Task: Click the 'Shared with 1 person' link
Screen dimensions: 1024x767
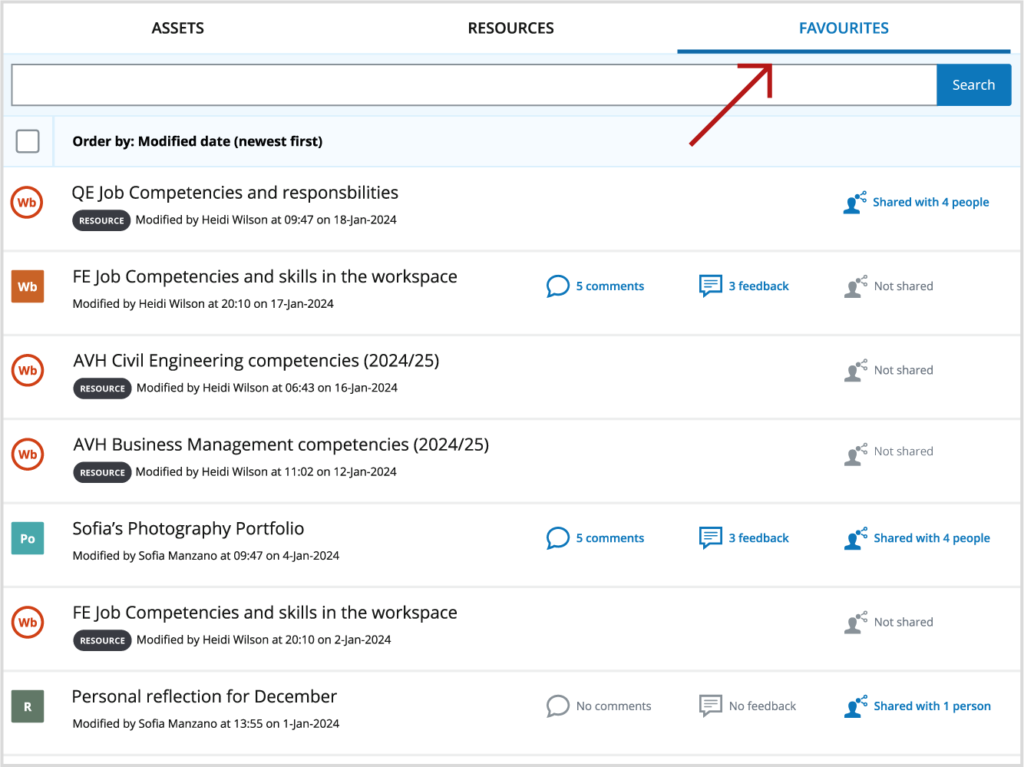Action: pyautogui.click(x=932, y=706)
